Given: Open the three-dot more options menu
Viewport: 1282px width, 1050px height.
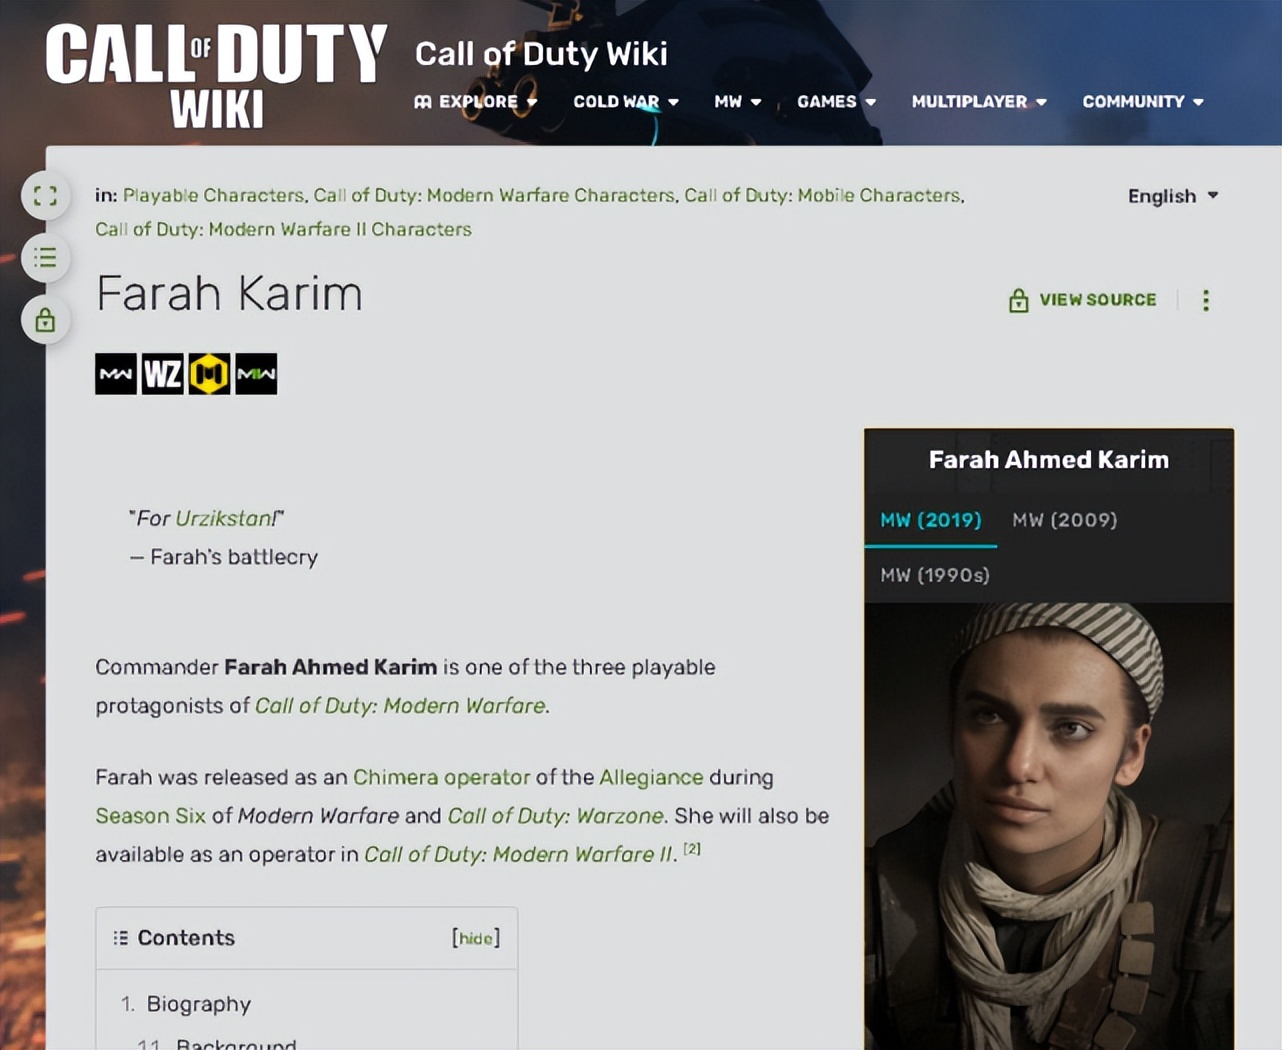Looking at the screenshot, I should (1206, 300).
